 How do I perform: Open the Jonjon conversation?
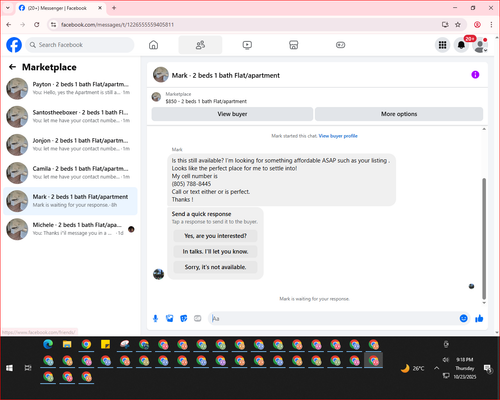(70, 145)
